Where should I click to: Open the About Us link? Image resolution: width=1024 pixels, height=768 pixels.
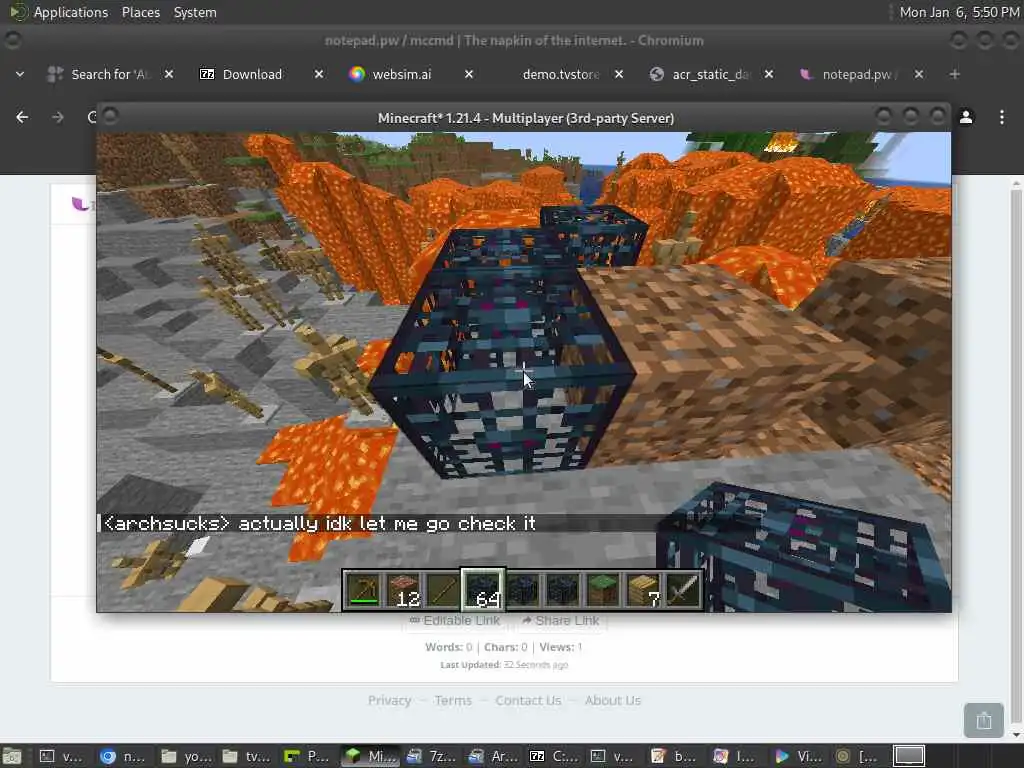tap(613, 700)
